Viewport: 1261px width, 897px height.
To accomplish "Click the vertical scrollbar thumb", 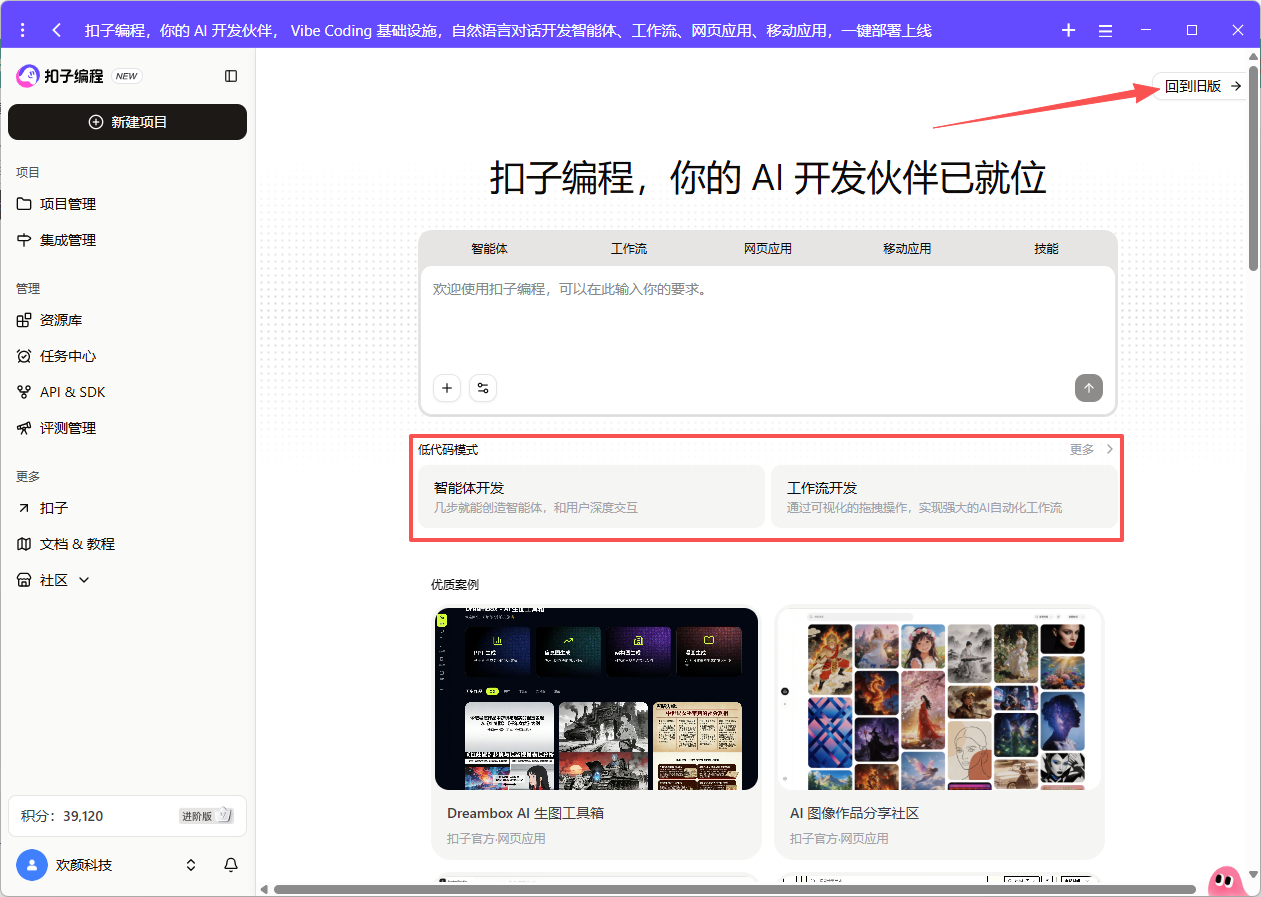I will pos(1253,170).
